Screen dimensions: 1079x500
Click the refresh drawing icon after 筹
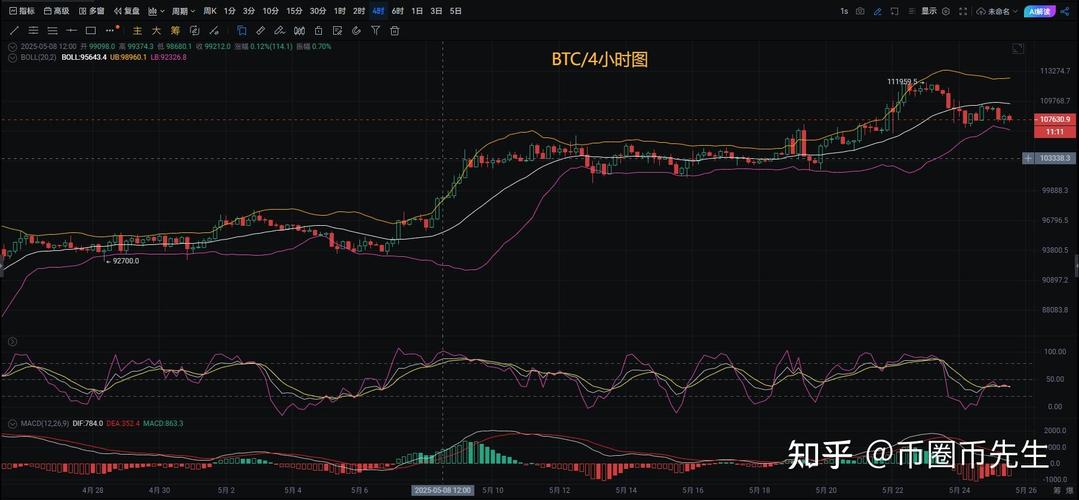195,31
